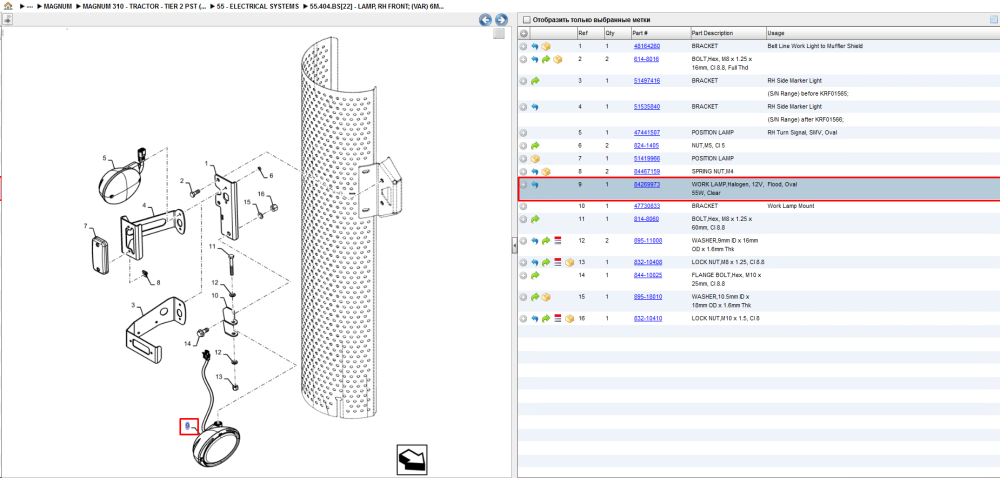The height and width of the screenshot is (478, 1000).
Task: Toggle the add circle for part 47730833
Action: (x=524, y=206)
